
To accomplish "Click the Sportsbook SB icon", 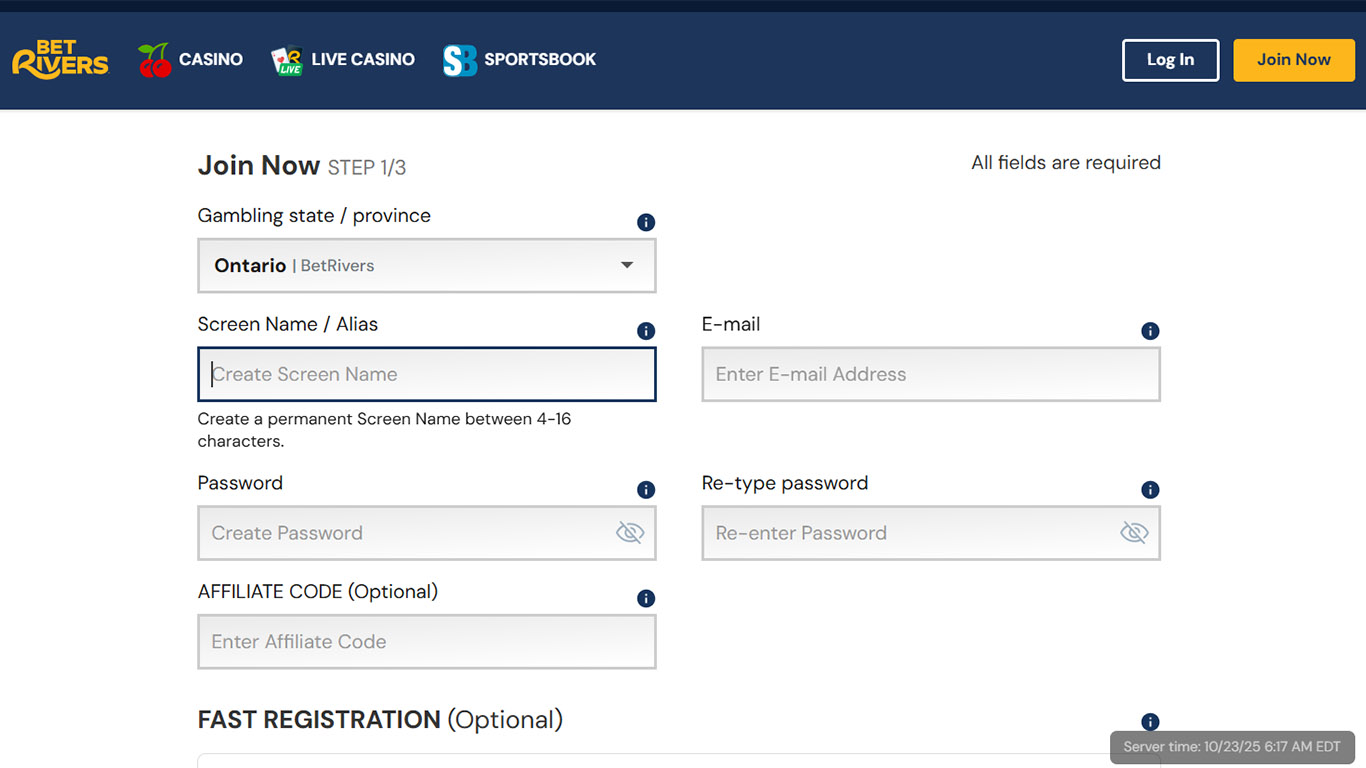I will point(460,60).
